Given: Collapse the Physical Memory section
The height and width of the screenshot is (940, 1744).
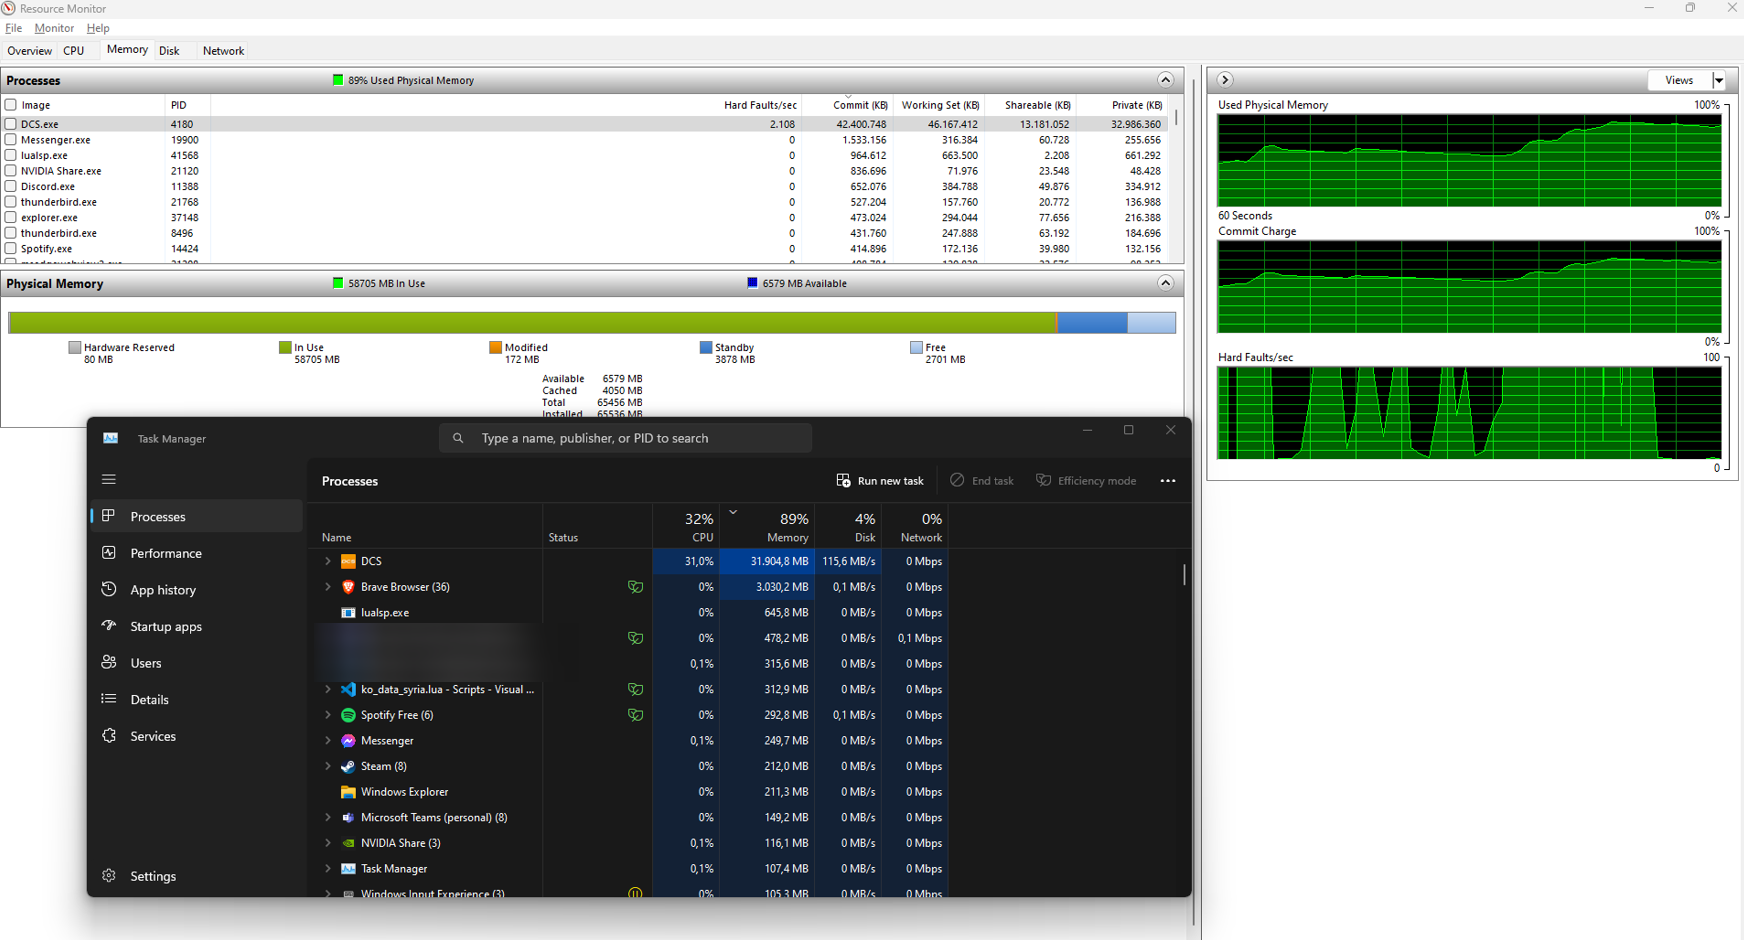Looking at the screenshot, I should 1165,283.
